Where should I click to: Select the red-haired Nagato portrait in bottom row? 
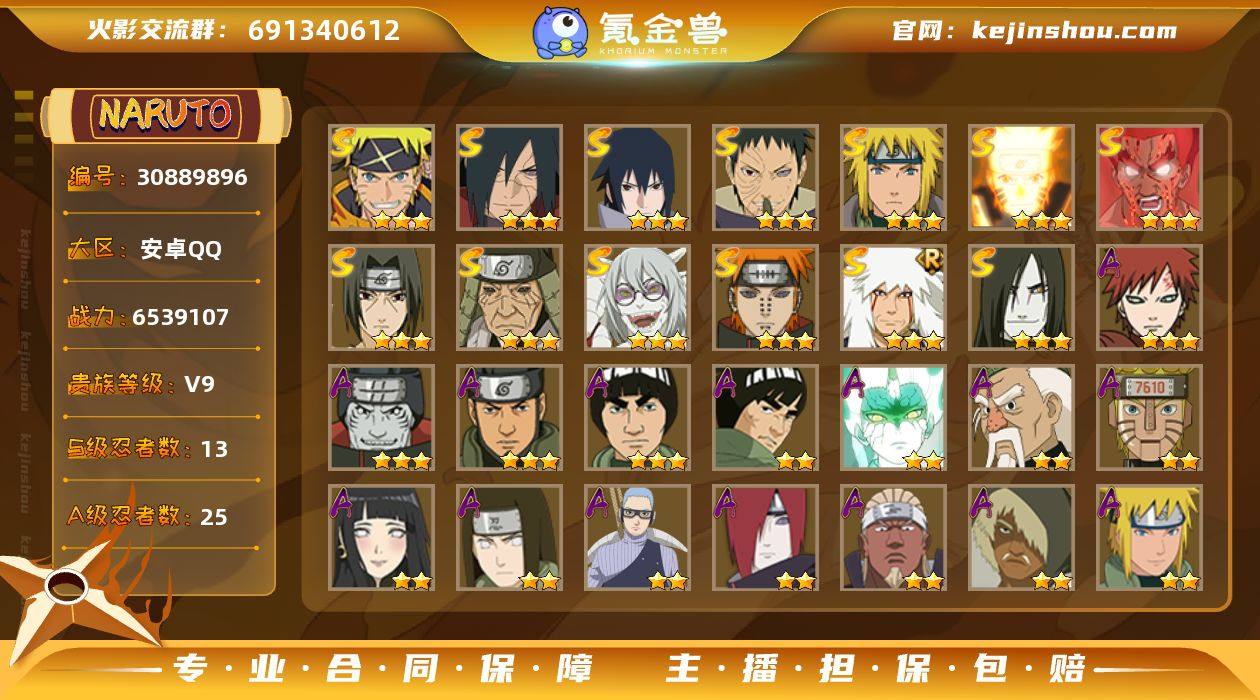click(x=765, y=538)
